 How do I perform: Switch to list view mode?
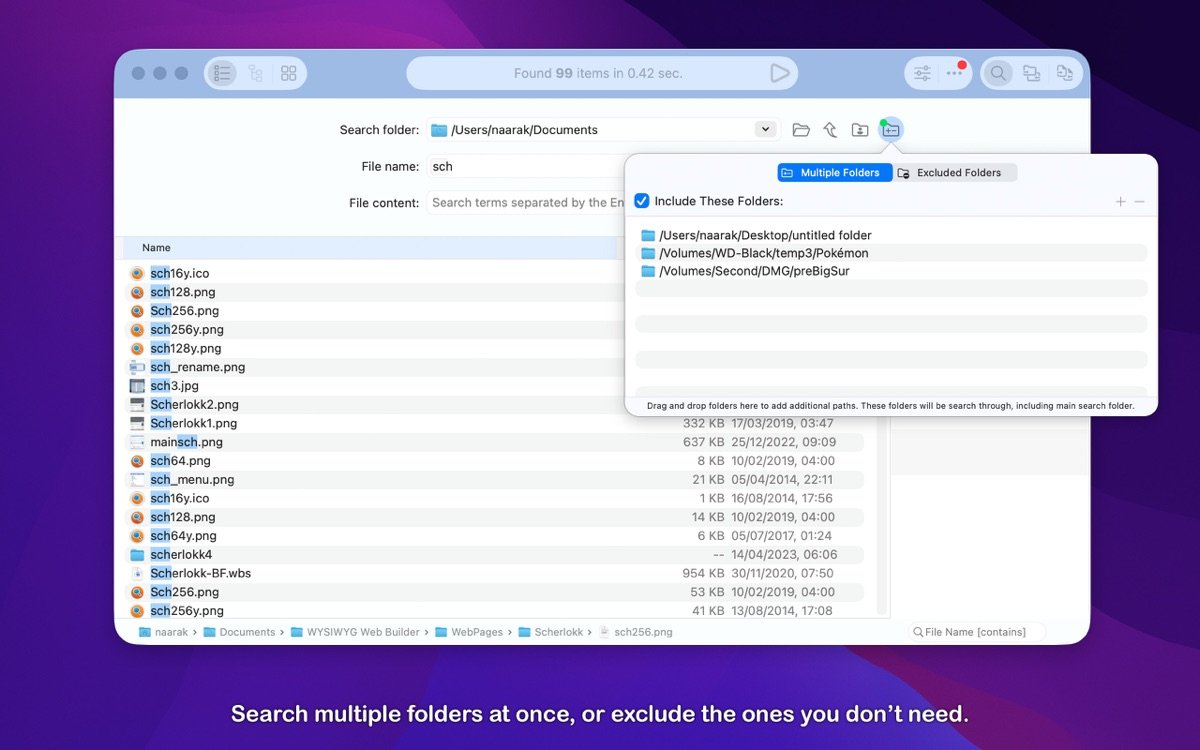(x=222, y=73)
